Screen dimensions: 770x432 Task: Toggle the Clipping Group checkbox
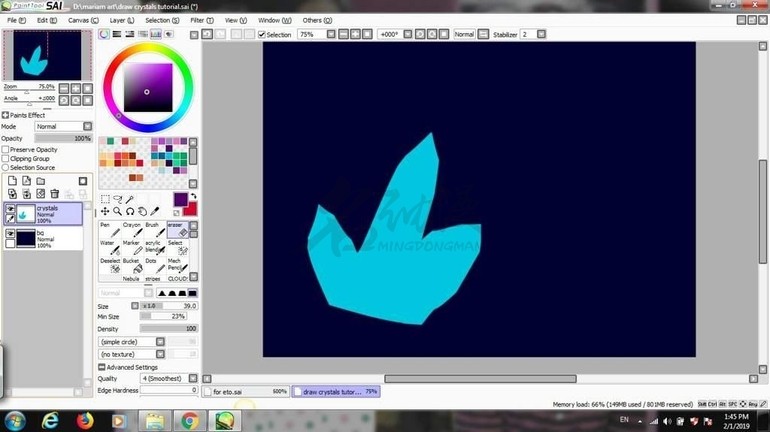pos(6,159)
